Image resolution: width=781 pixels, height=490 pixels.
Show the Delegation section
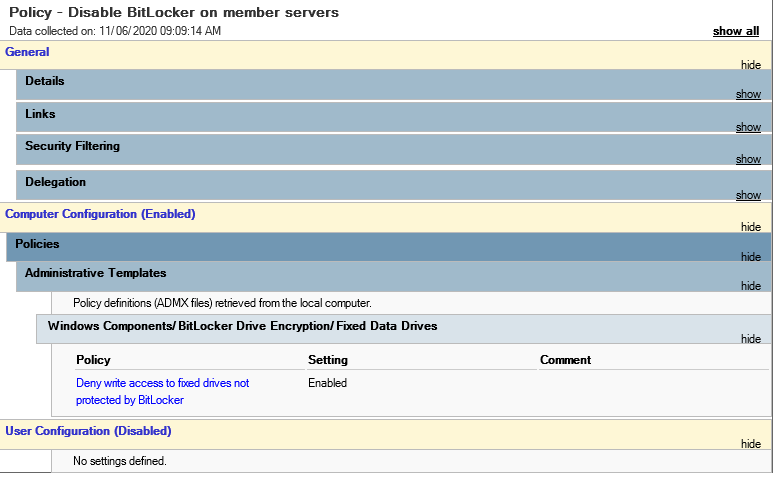[748, 195]
